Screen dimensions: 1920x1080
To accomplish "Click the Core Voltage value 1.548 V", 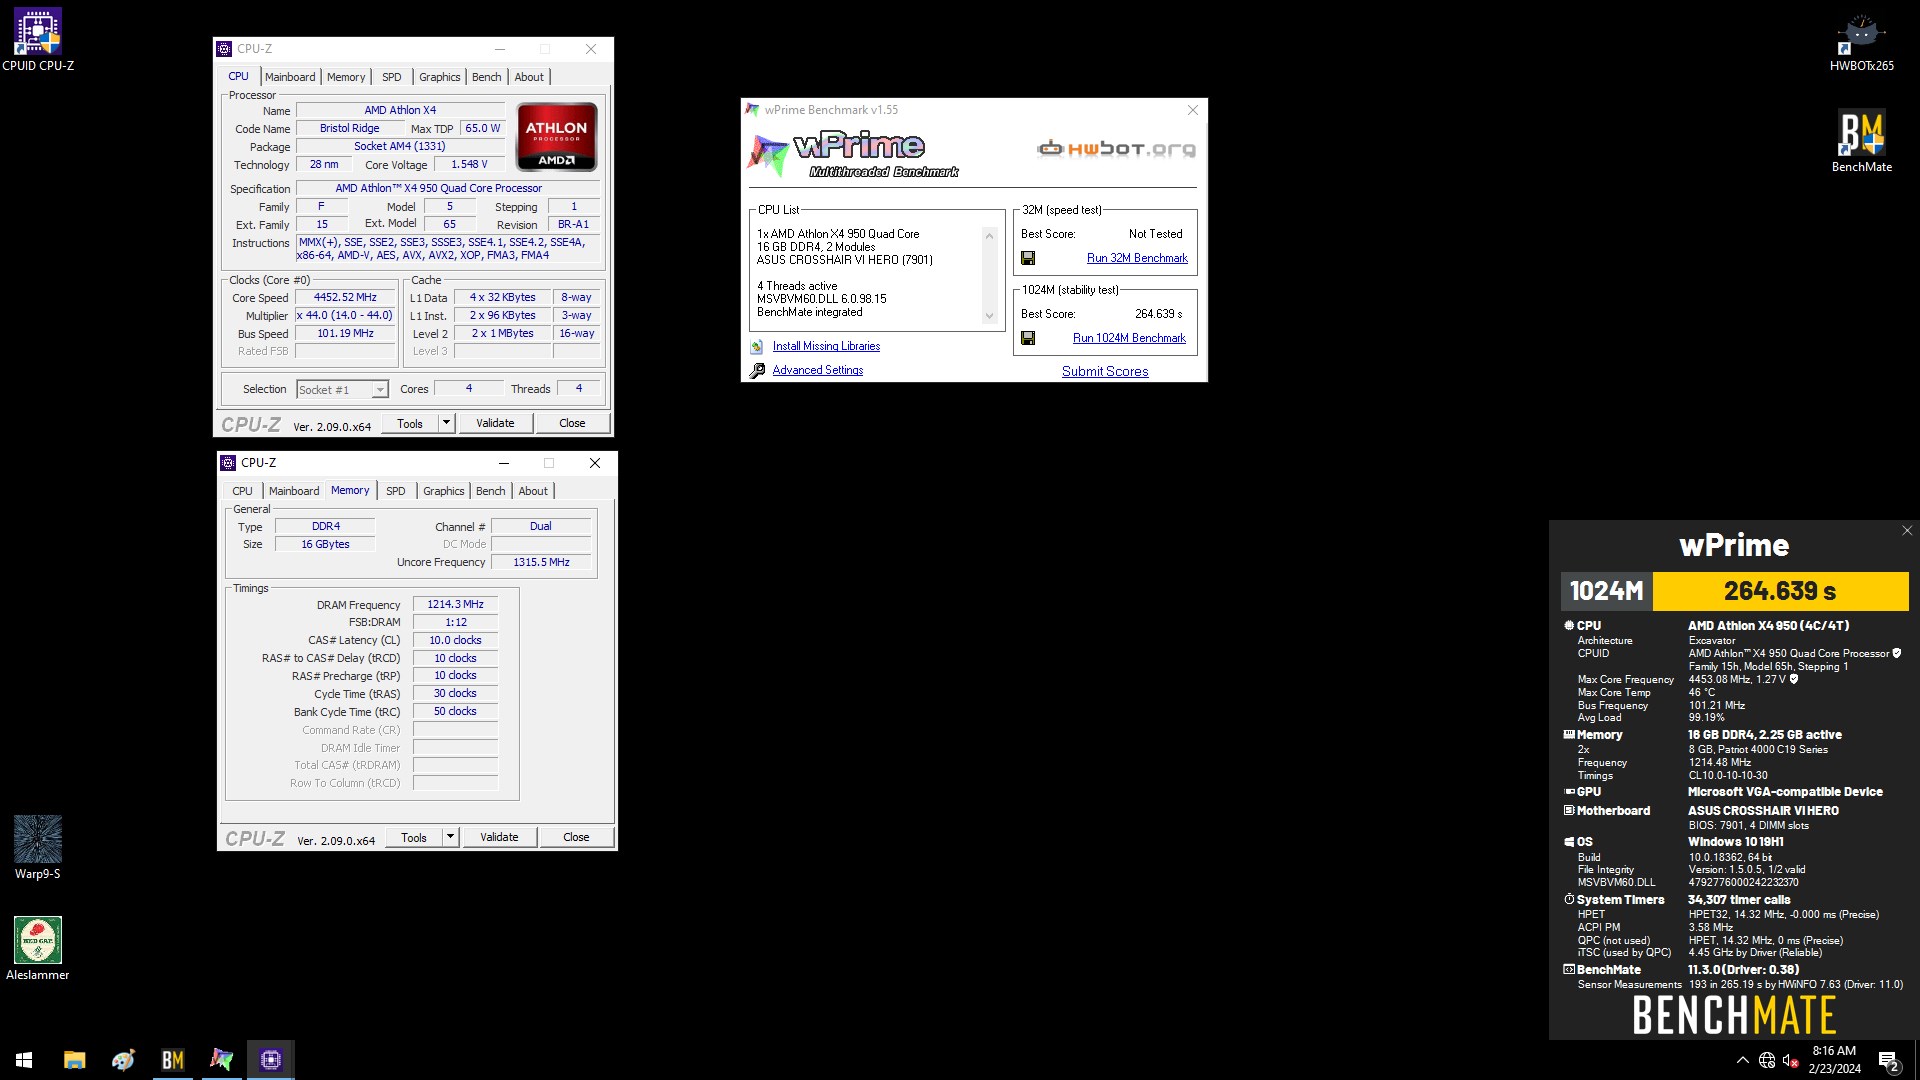I will pyautogui.click(x=469, y=164).
